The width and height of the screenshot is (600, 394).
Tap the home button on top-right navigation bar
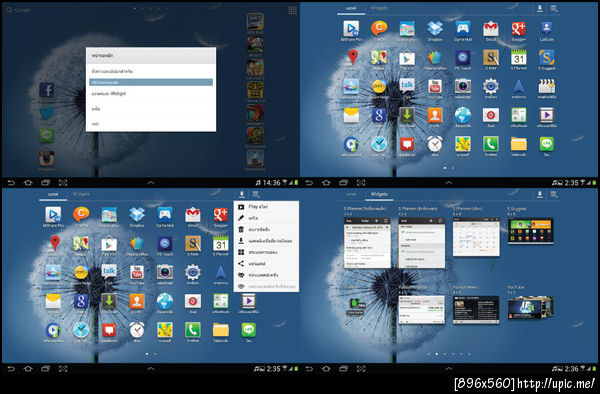(x=326, y=183)
